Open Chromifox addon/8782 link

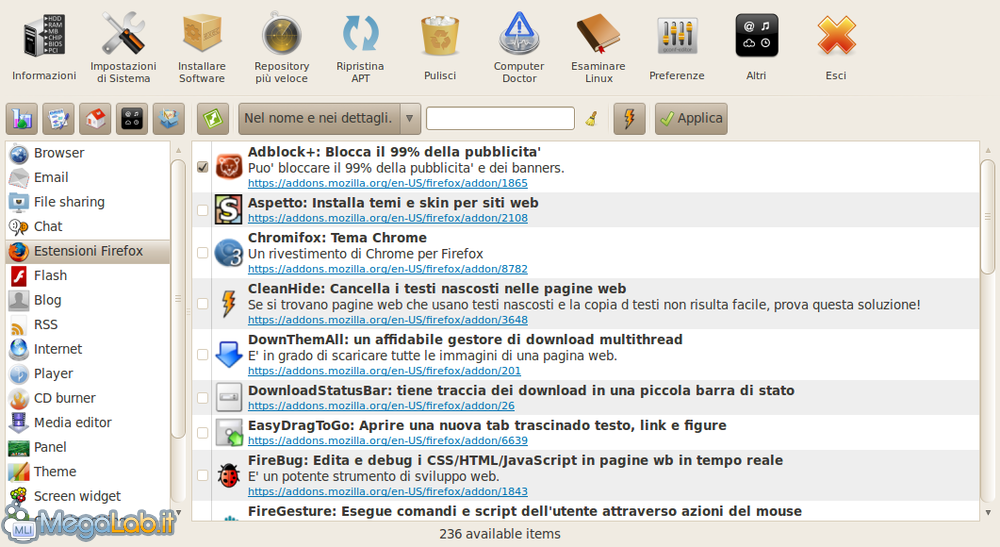(x=388, y=269)
